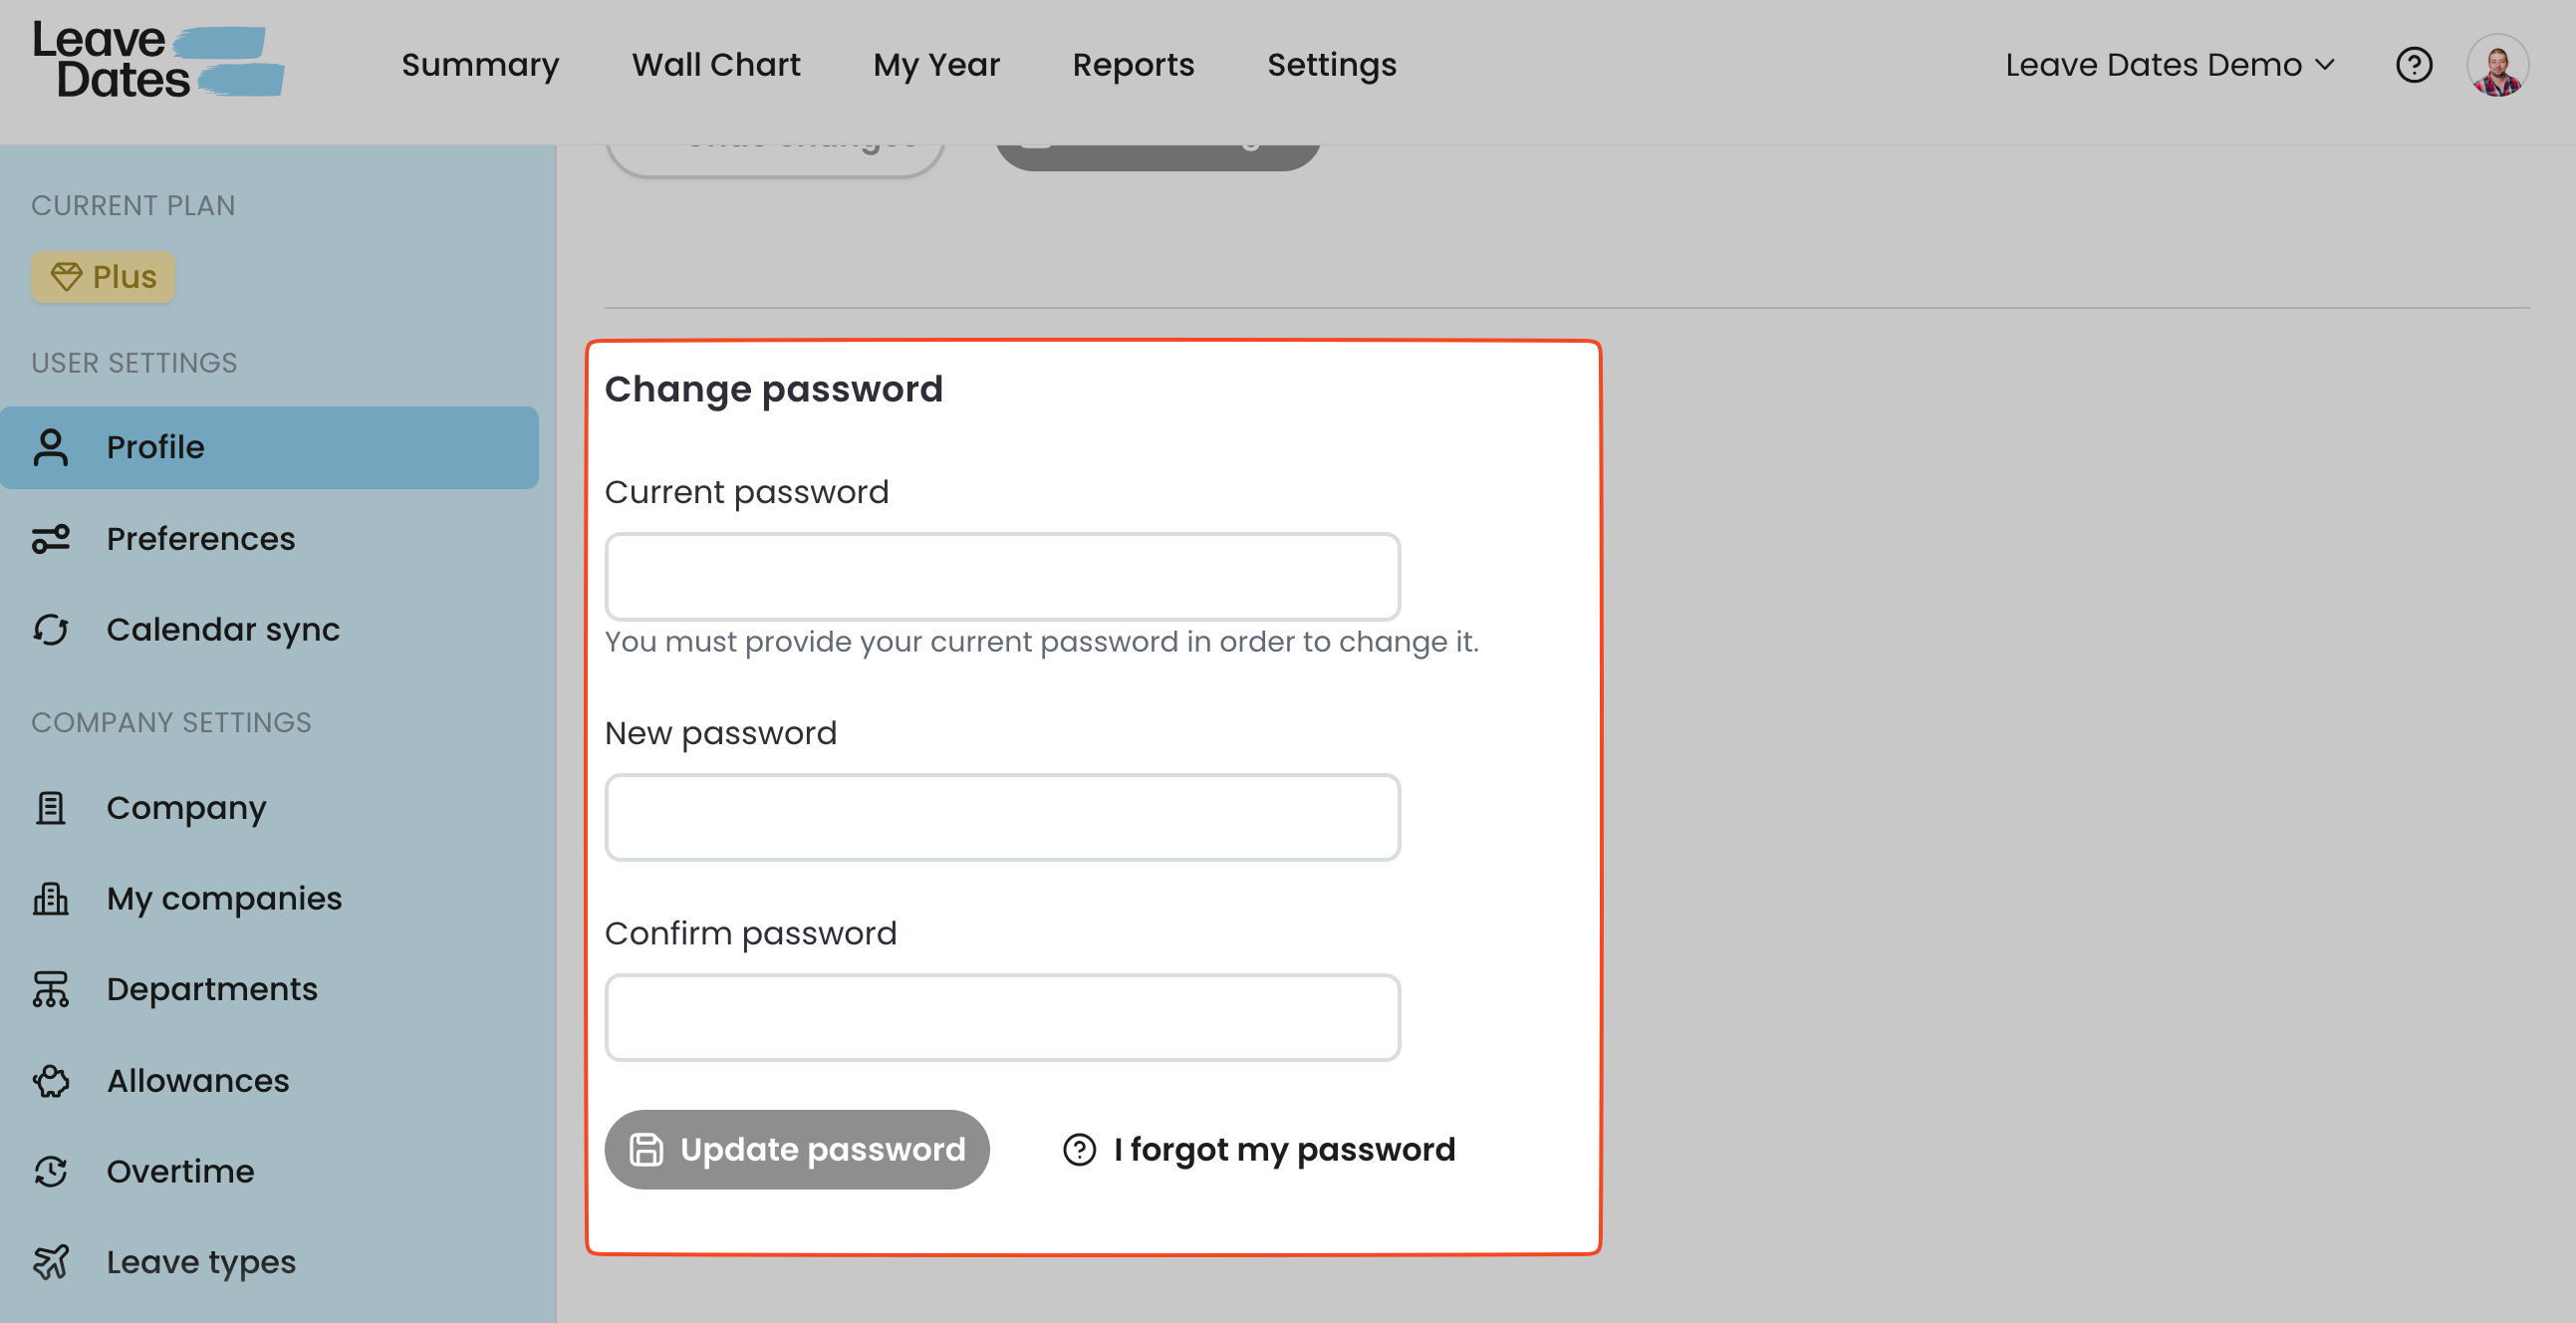Click the Calendar sync refresh icon

[51, 629]
